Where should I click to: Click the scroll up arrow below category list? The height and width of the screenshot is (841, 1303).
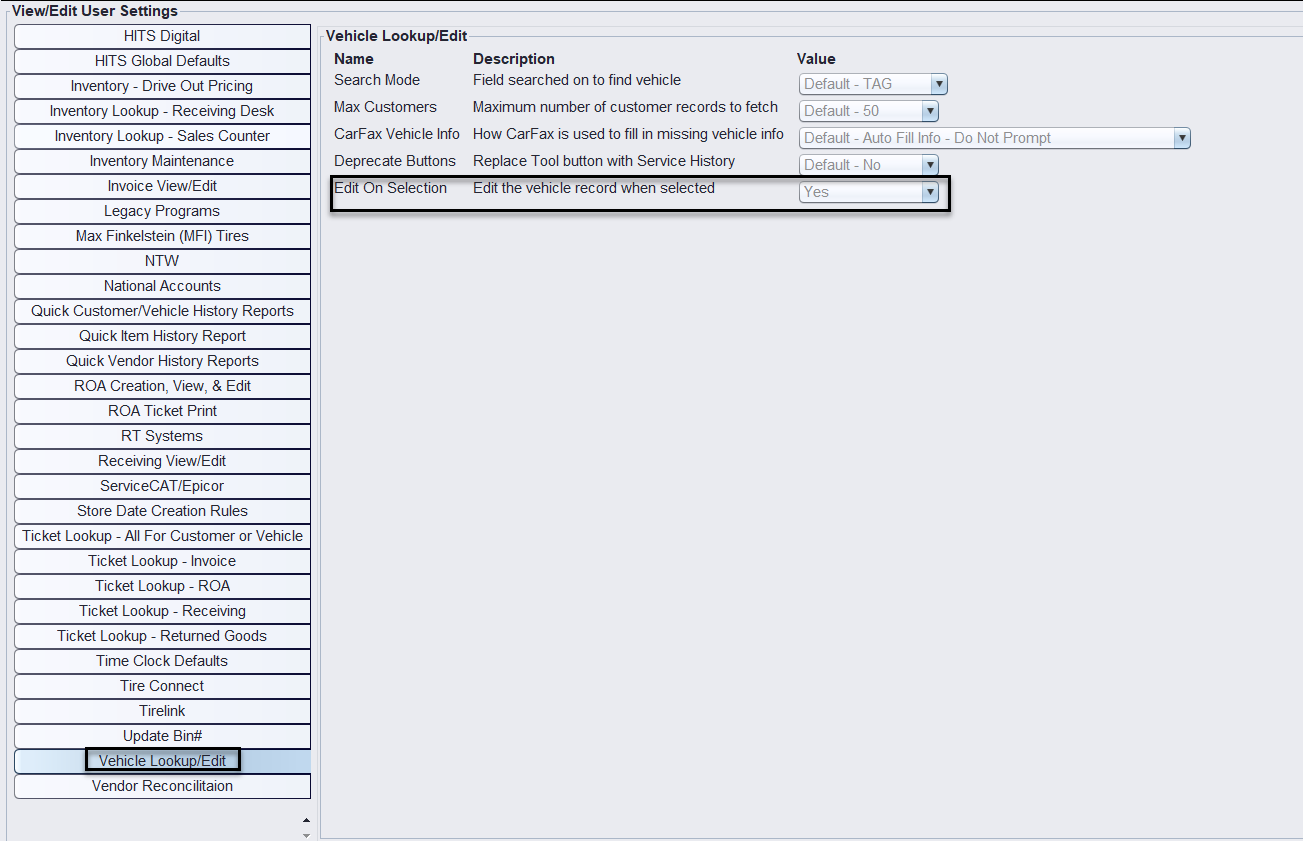pos(306,820)
